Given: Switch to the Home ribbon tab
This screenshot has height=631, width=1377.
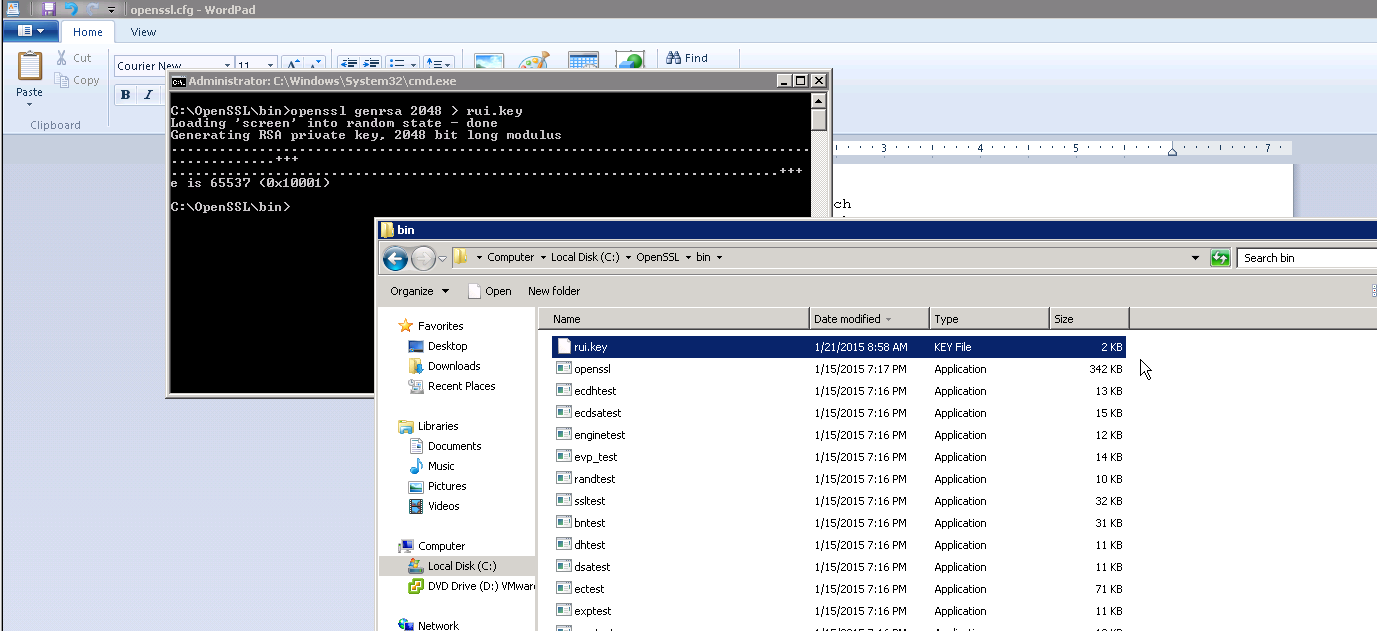Looking at the screenshot, I should 88,32.
